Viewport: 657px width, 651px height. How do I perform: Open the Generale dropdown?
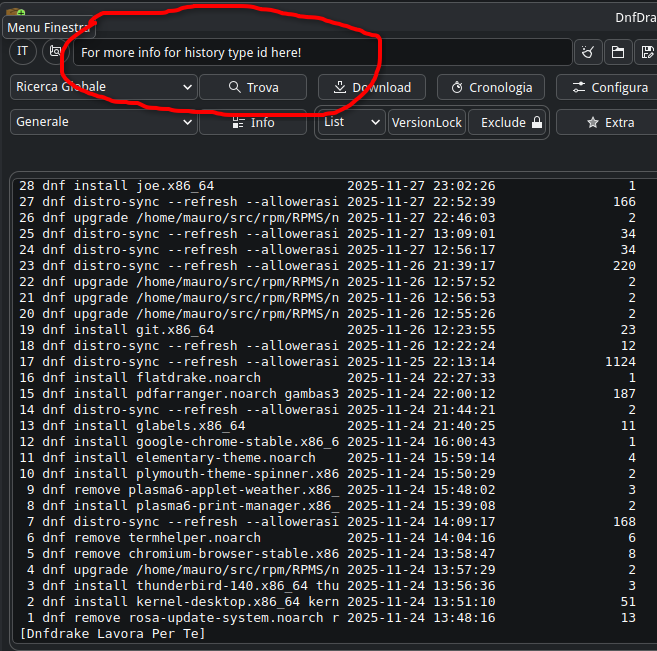(x=103, y=122)
